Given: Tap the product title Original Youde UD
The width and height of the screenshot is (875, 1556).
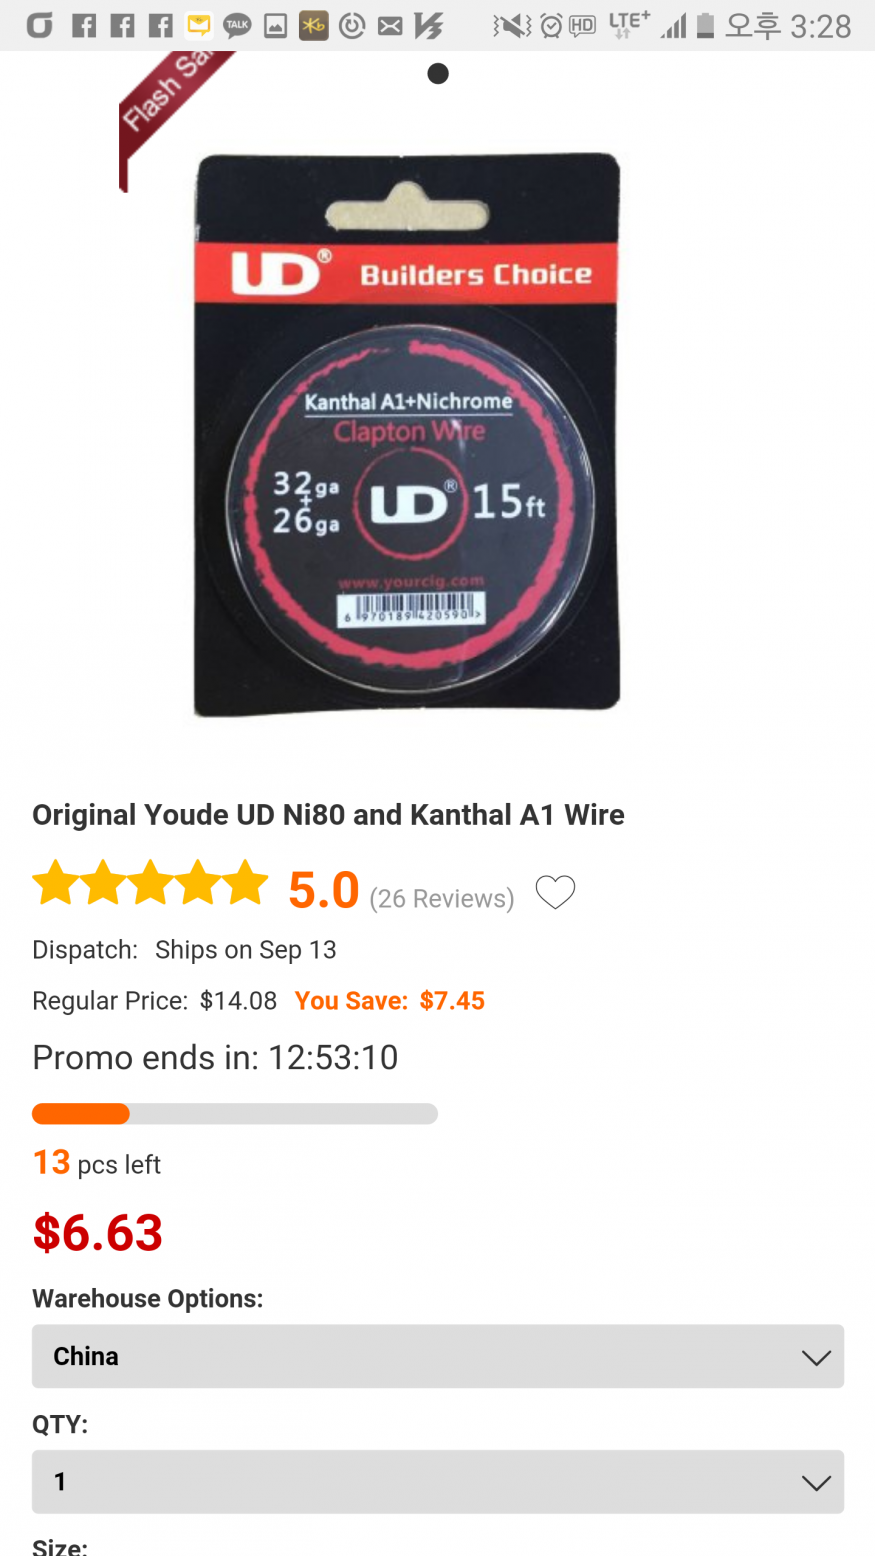Looking at the screenshot, I should point(328,814).
